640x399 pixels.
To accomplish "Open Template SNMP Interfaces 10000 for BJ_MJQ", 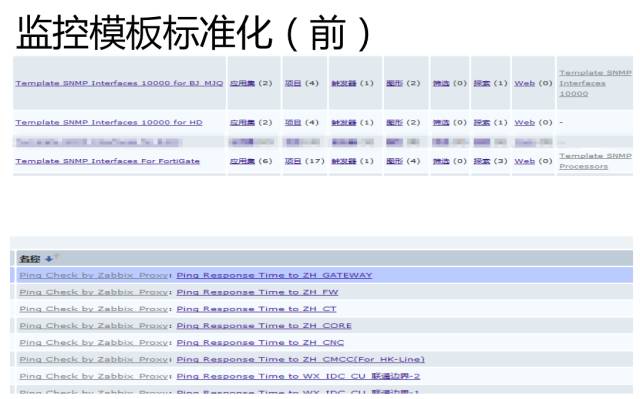I will click(119, 83).
